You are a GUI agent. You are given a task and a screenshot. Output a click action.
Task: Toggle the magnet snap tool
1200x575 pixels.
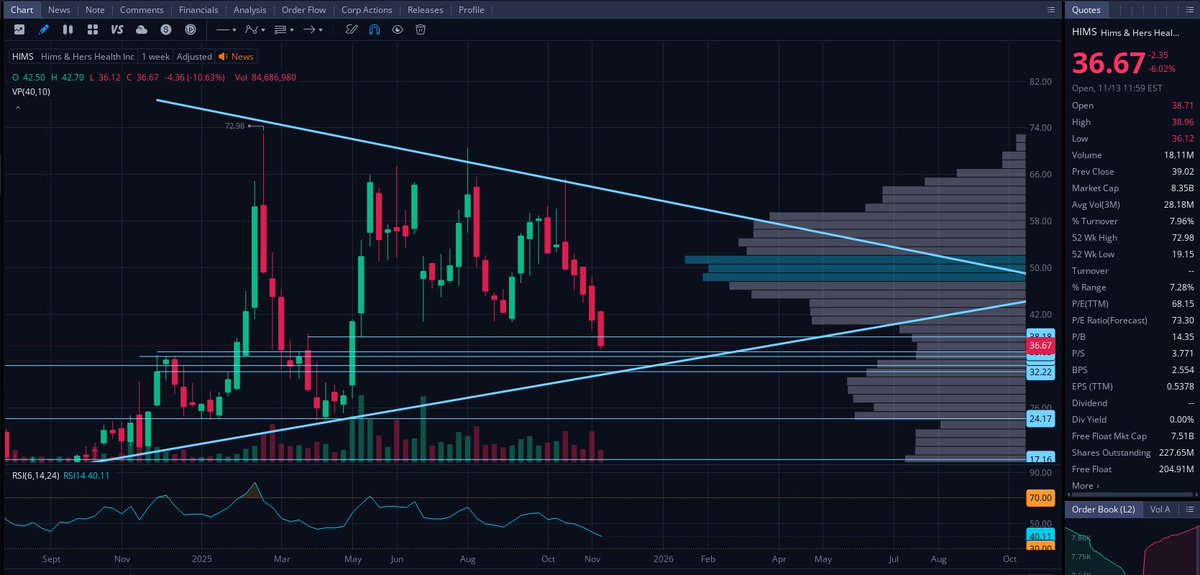(374, 29)
